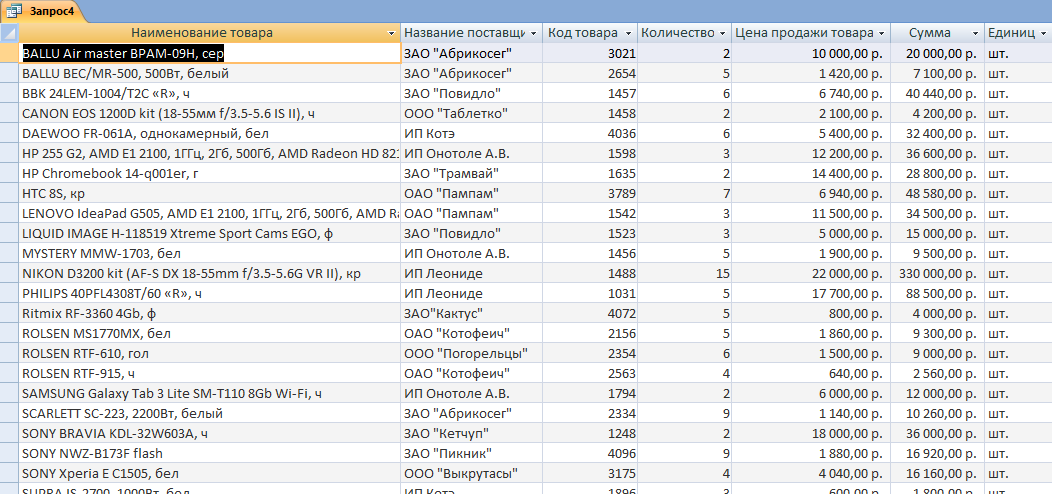Click sum cell 330 000,00 р.

tap(937, 274)
